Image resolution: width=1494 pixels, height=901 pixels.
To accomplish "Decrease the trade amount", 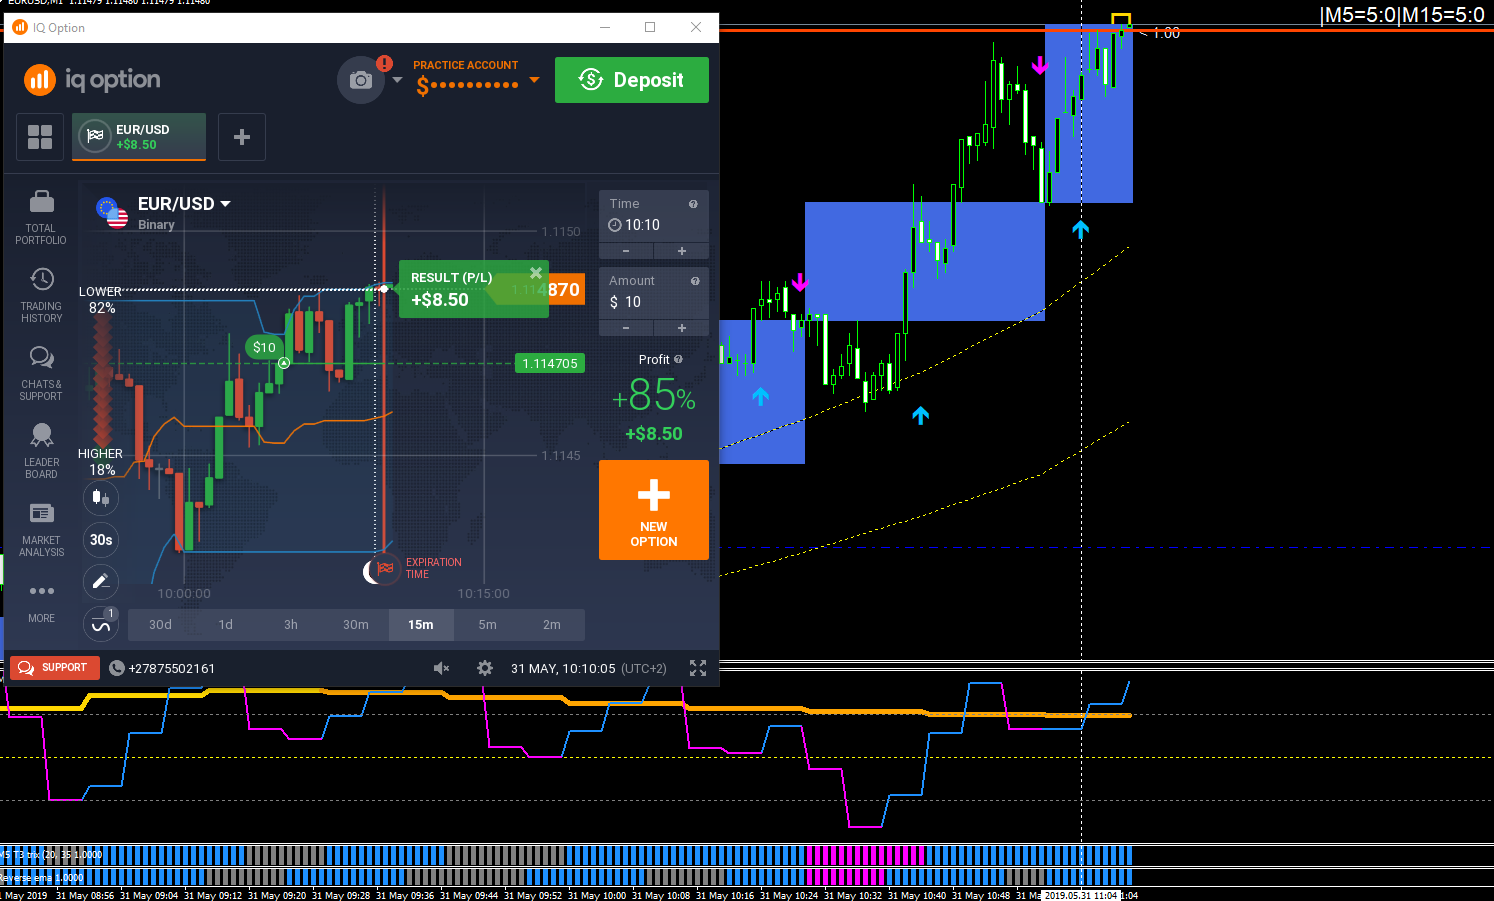I will tap(626, 328).
